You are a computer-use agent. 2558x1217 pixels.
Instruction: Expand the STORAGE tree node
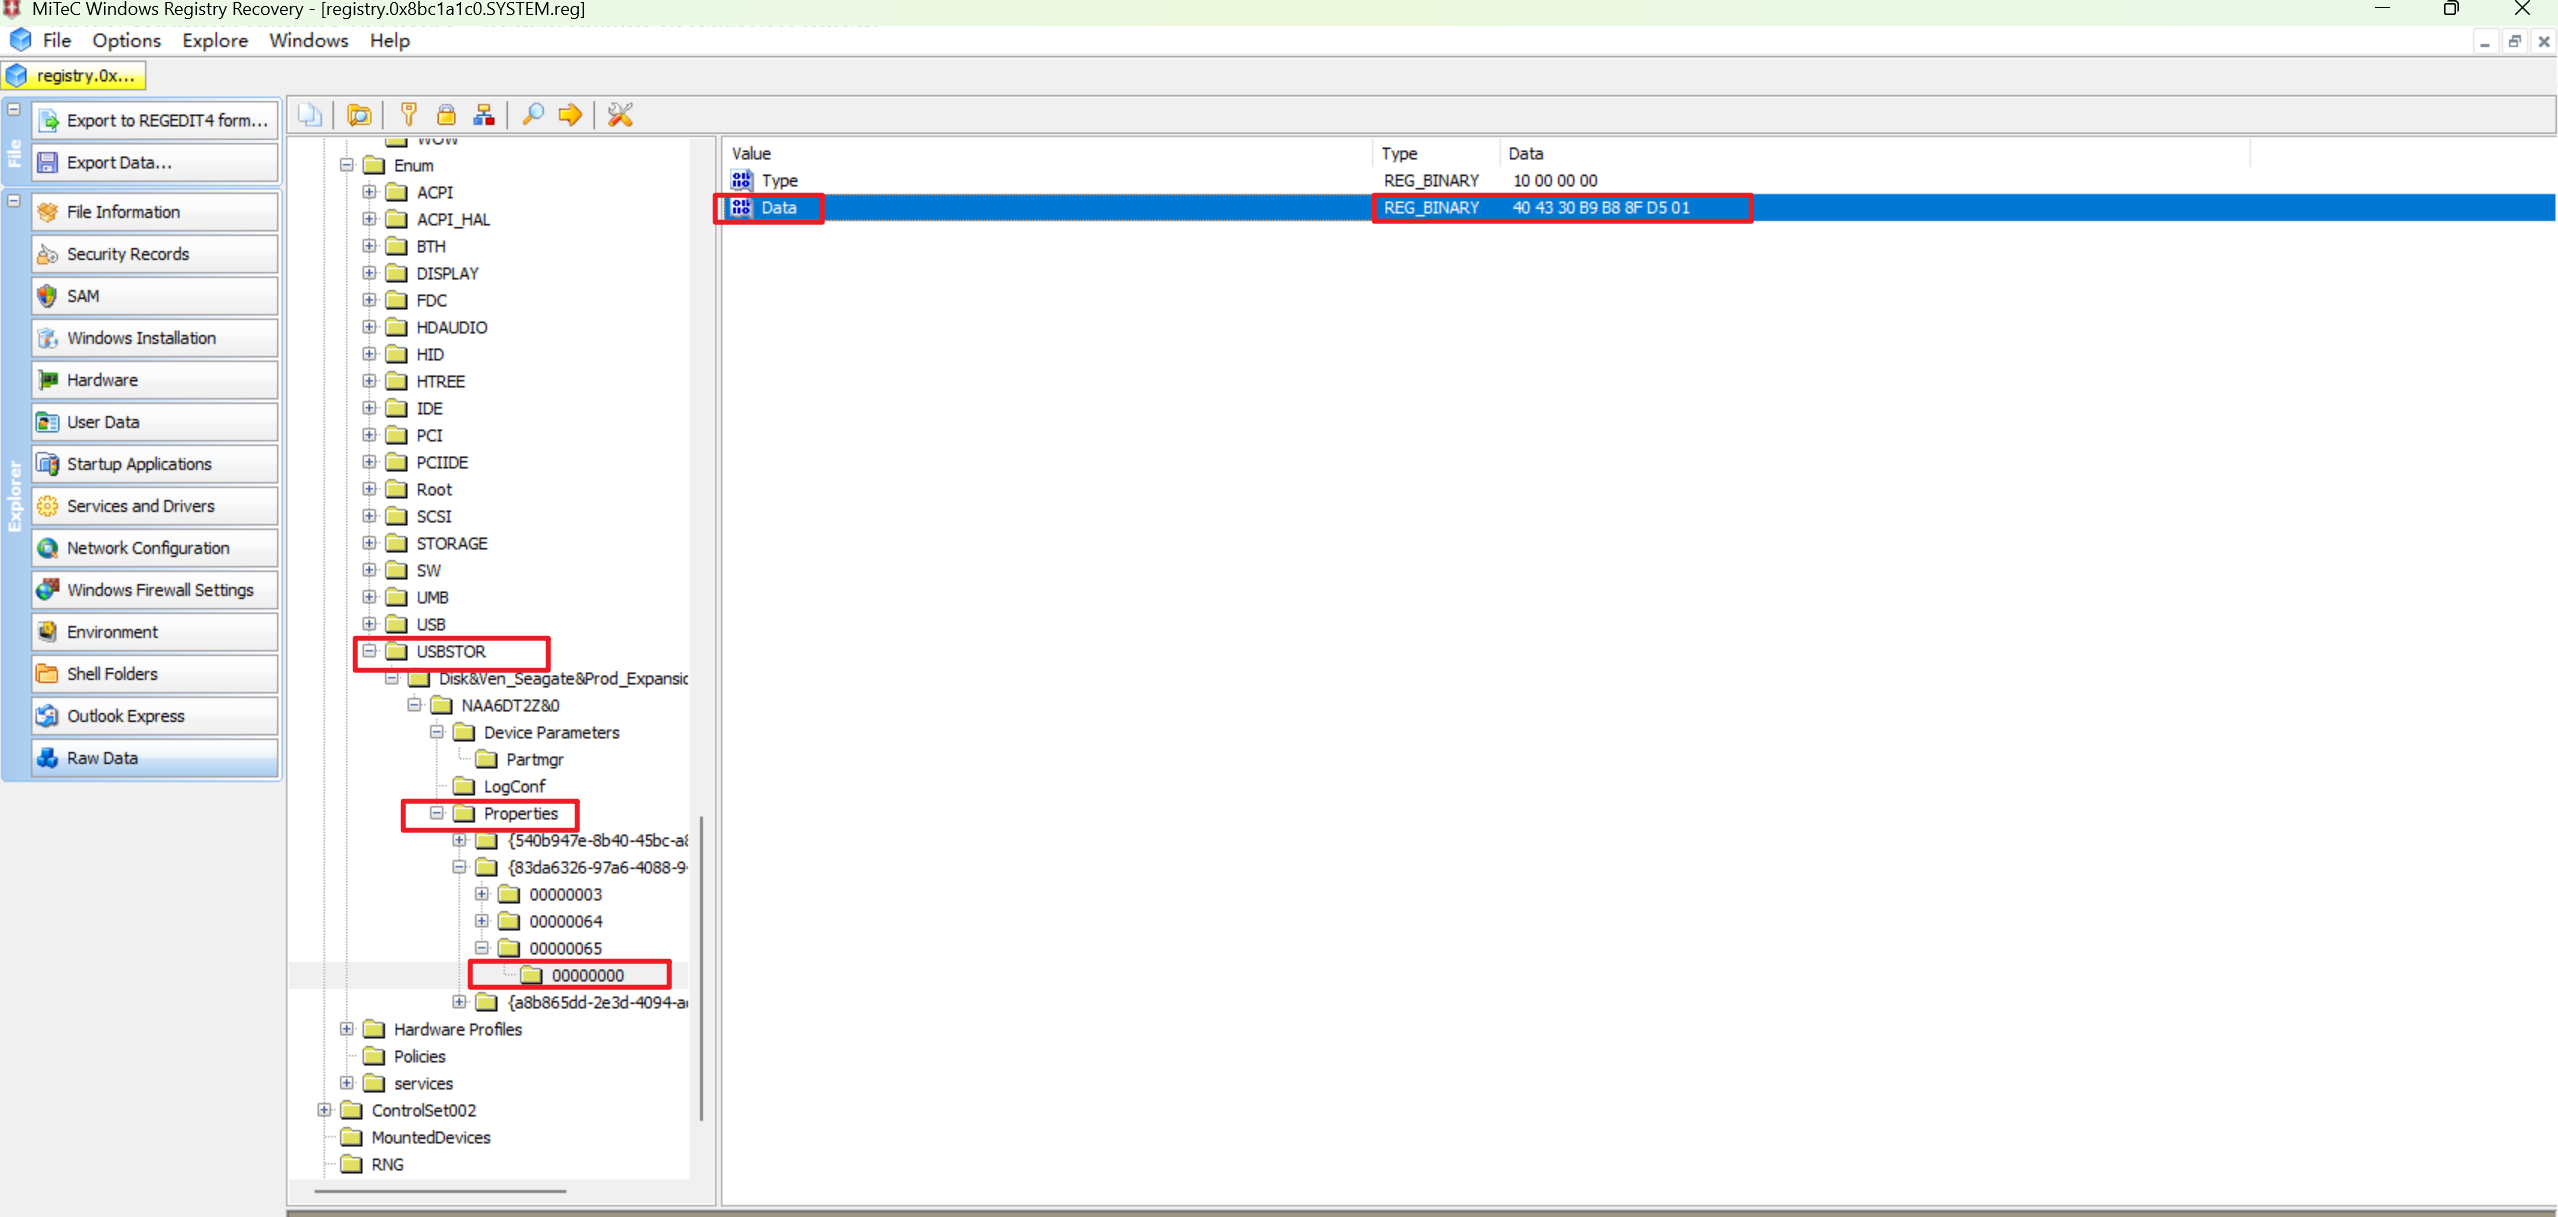[369, 543]
